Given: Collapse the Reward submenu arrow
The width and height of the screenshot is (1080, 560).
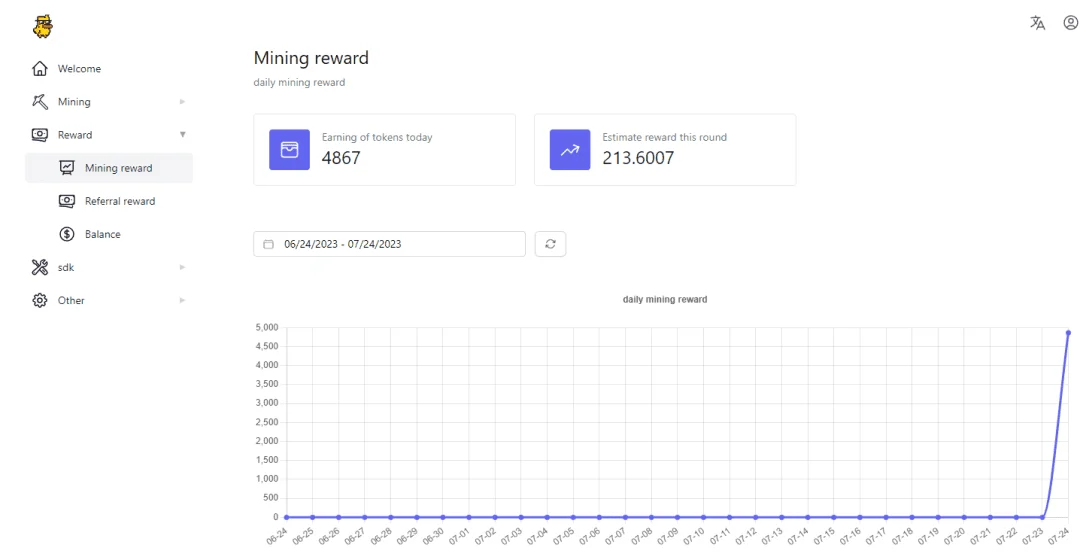Looking at the screenshot, I should (x=183, y=134).
